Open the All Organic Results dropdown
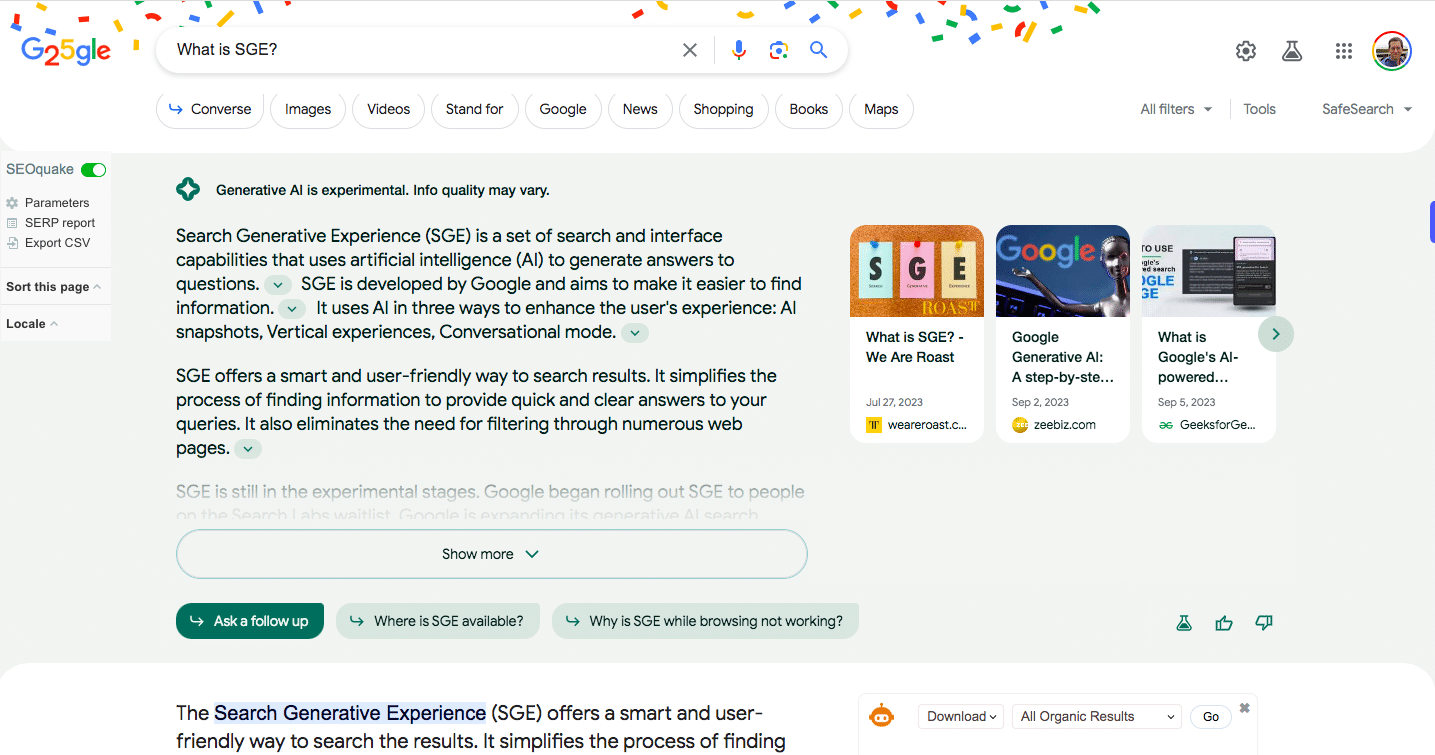The height and width of the screenshot is (755, 1435). (1097, 716)
